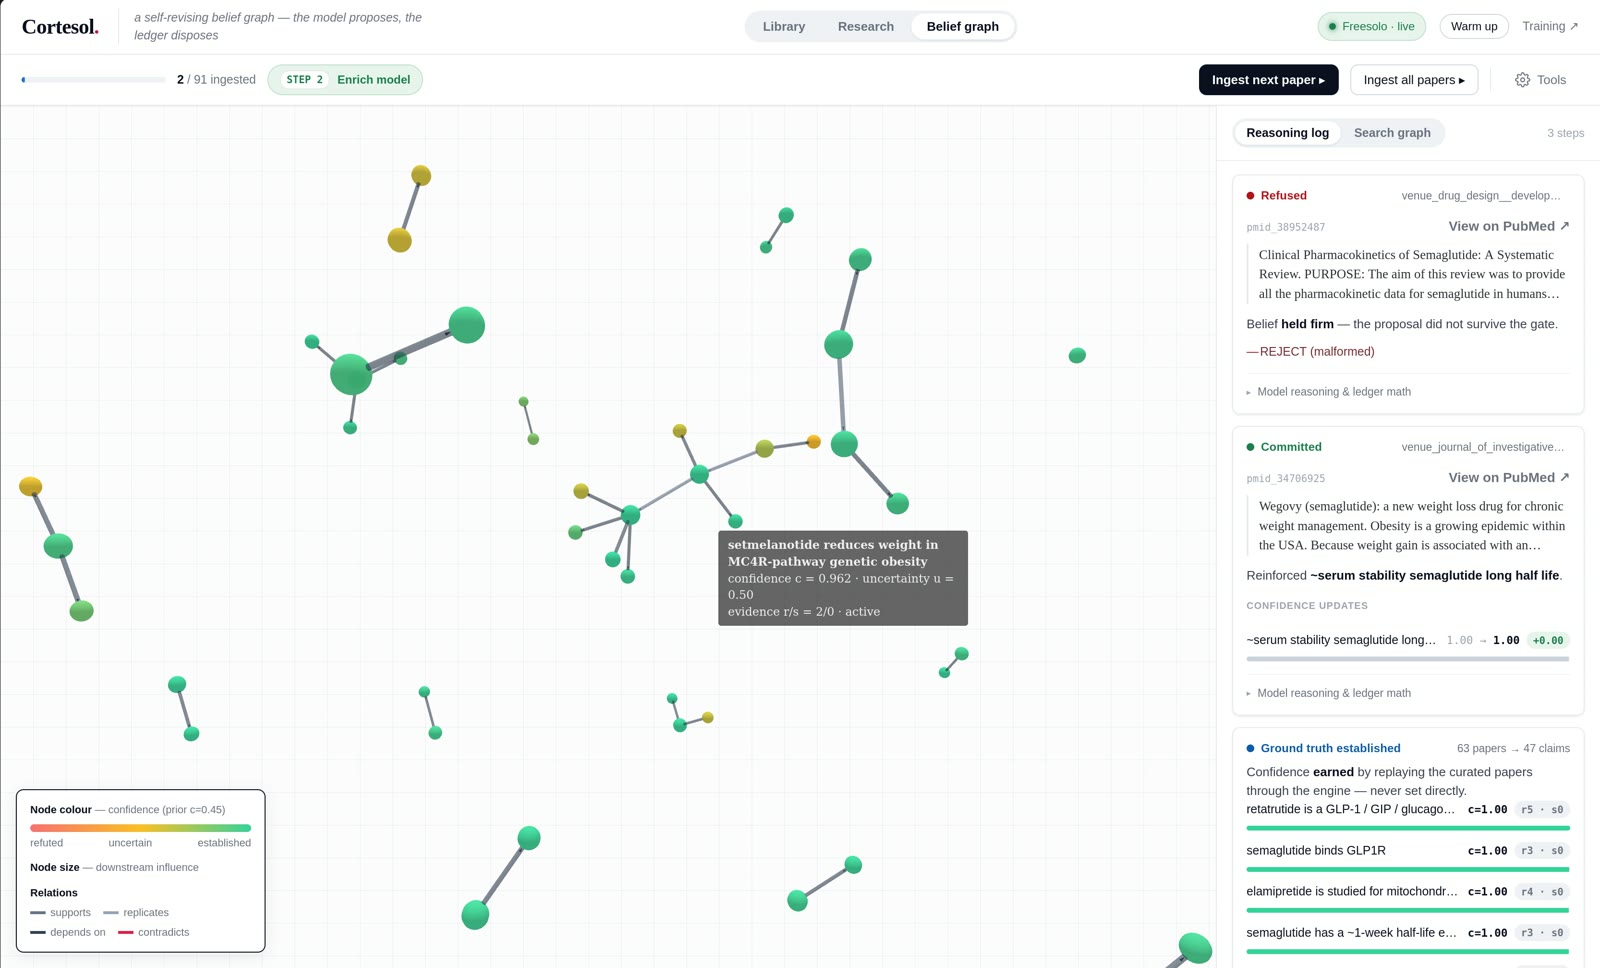Open the Search graph tab
Image resolution: width=1600 pixels, height=968 pixels.
[x=1391, y=133]
